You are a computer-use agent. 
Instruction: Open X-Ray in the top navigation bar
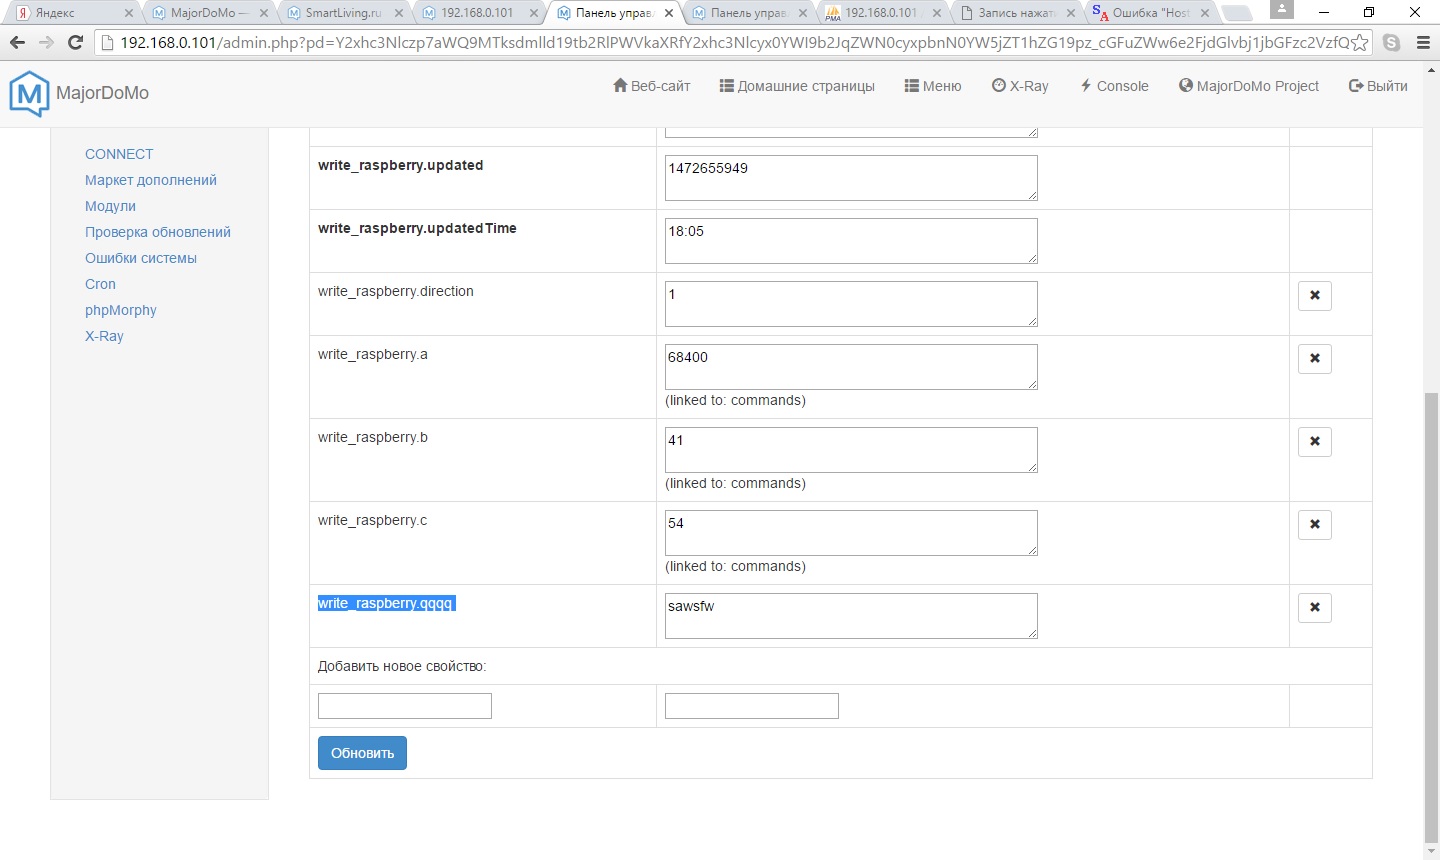(x=1020, y=86)
